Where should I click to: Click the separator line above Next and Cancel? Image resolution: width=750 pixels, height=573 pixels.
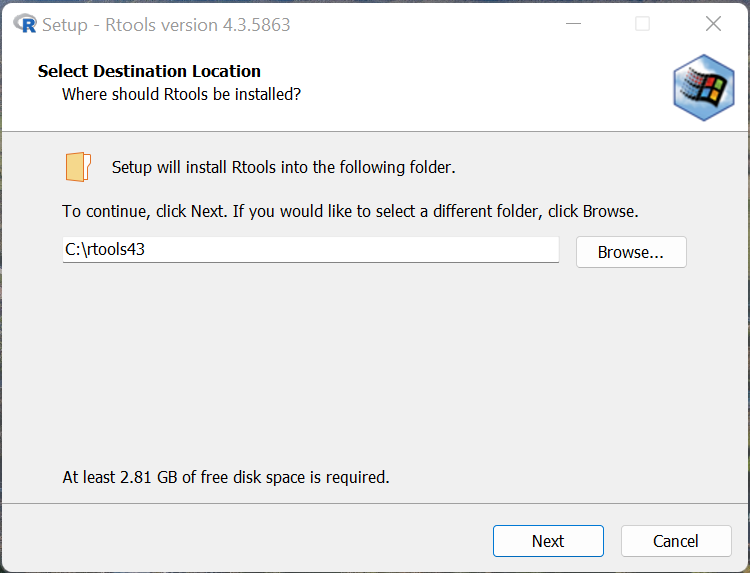375,504
